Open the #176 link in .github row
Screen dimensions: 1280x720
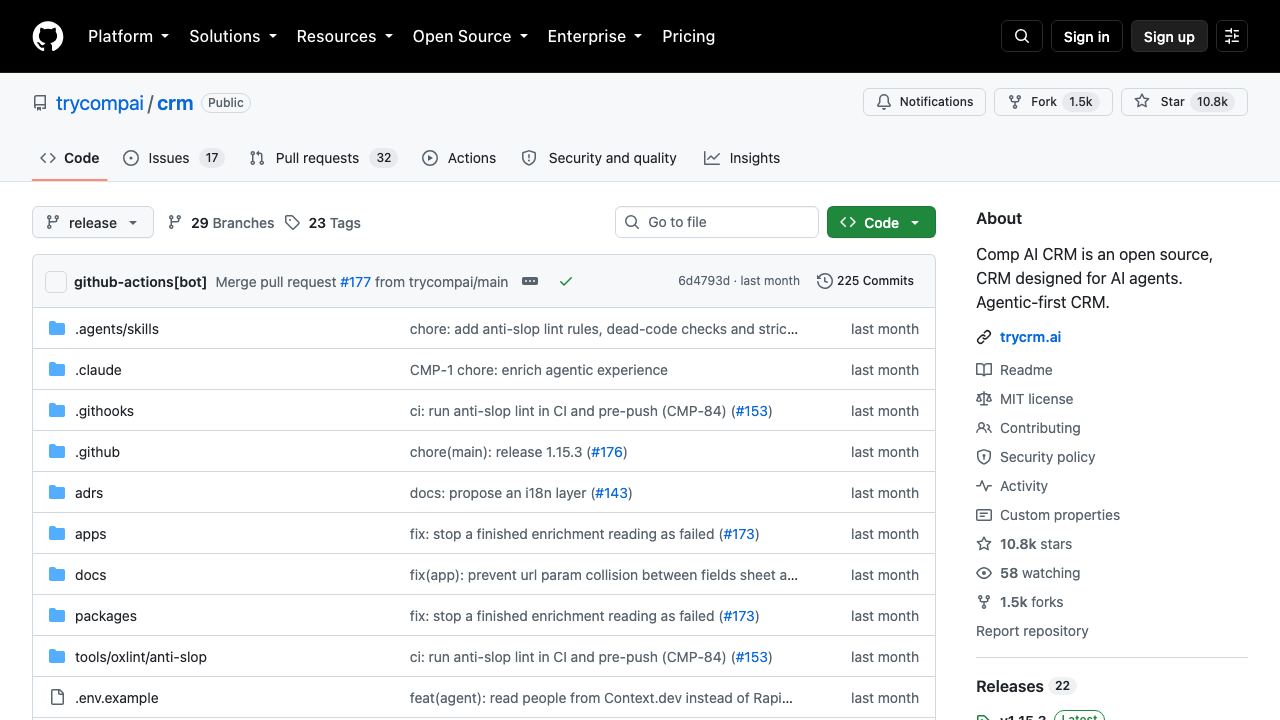pos(607,452)
